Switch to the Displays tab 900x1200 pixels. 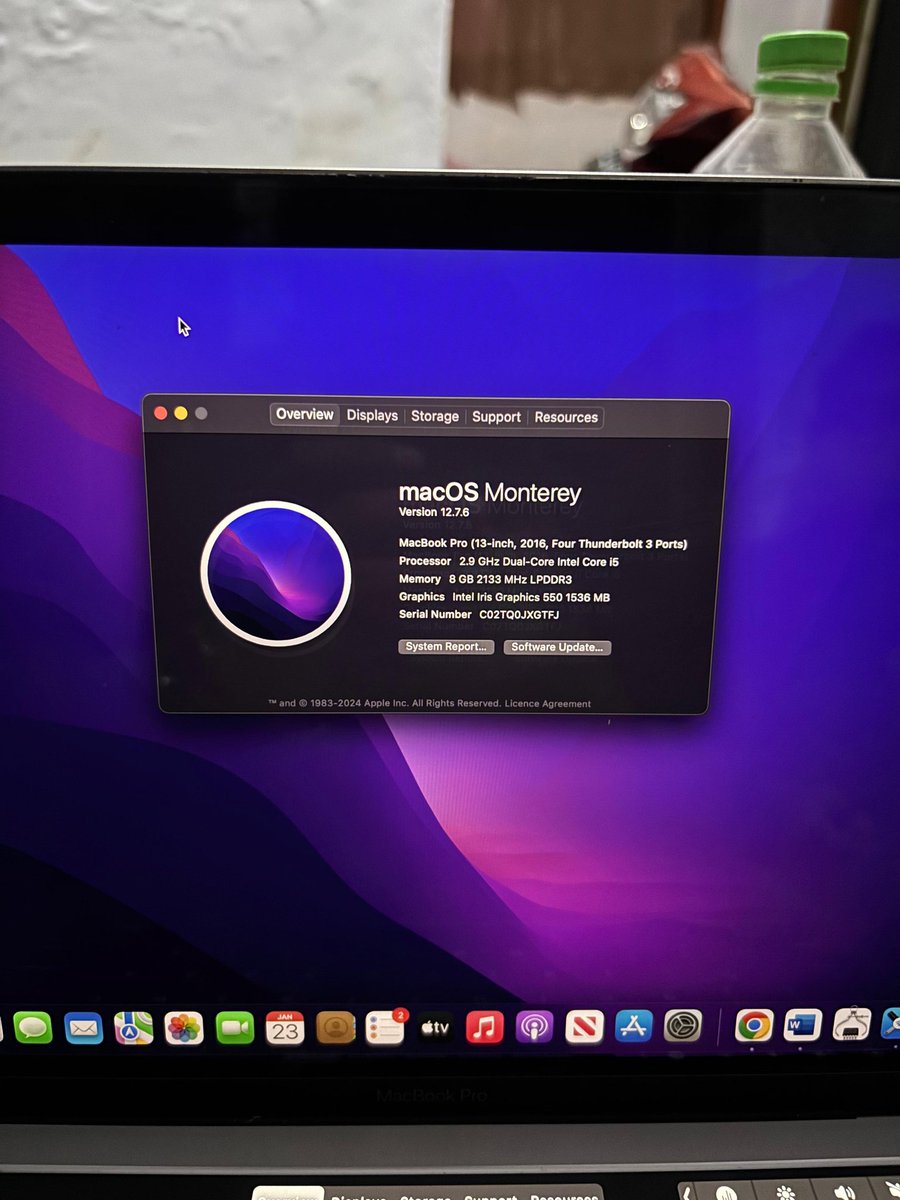(x=371, y=416)
